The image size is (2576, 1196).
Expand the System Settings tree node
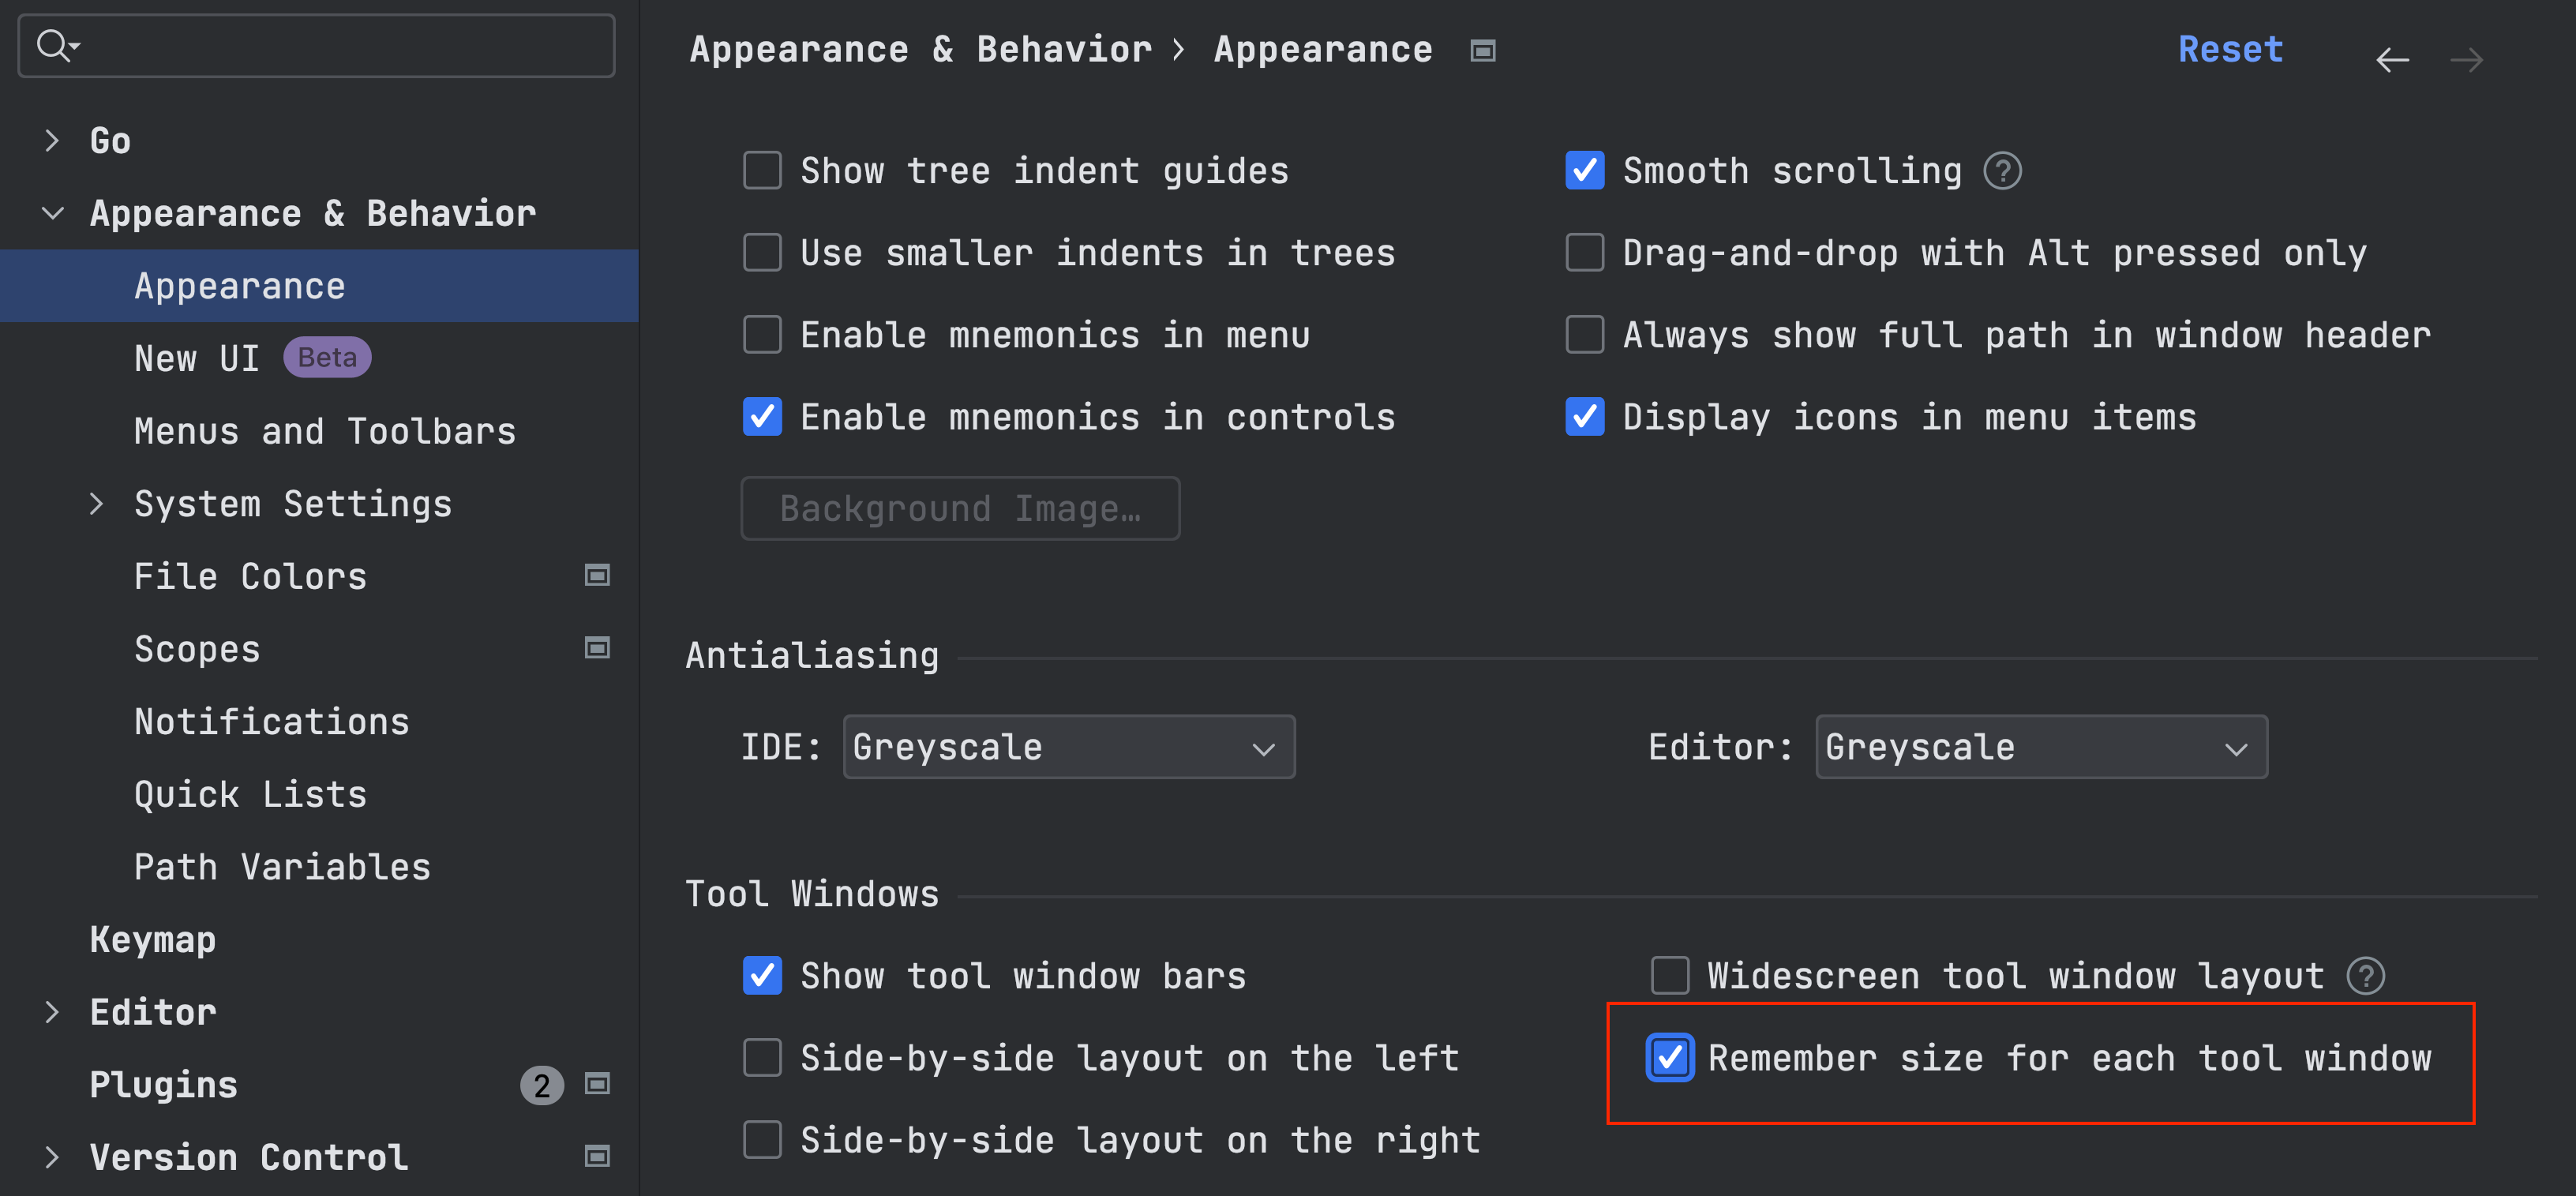click(96, 504)
